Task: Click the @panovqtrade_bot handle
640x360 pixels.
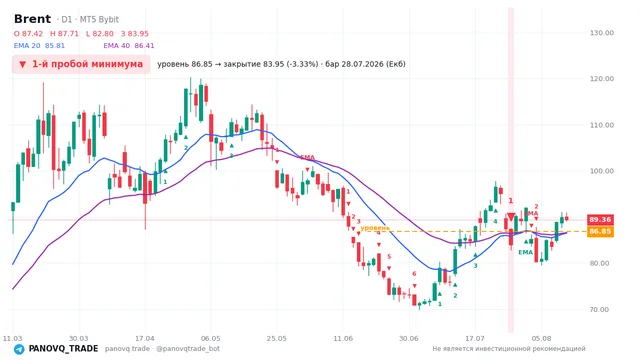Action: click(188, 349)
